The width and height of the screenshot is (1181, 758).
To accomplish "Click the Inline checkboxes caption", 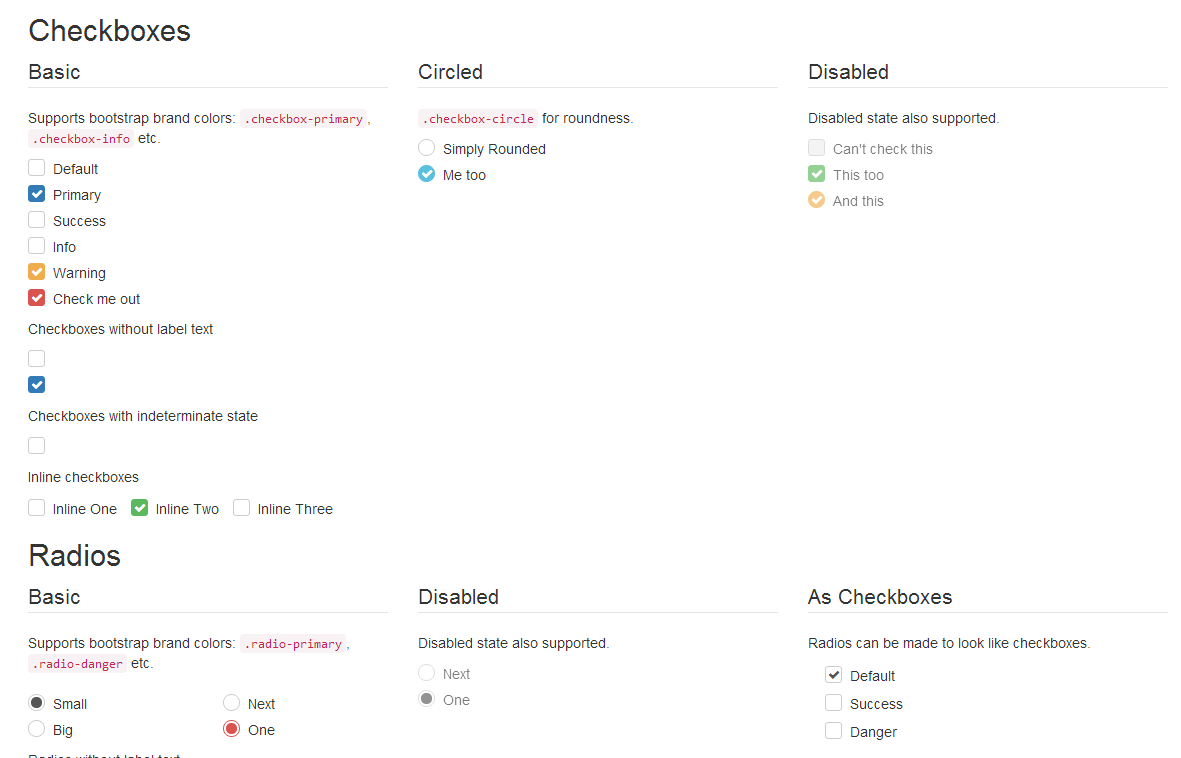I will coord(84,478).
